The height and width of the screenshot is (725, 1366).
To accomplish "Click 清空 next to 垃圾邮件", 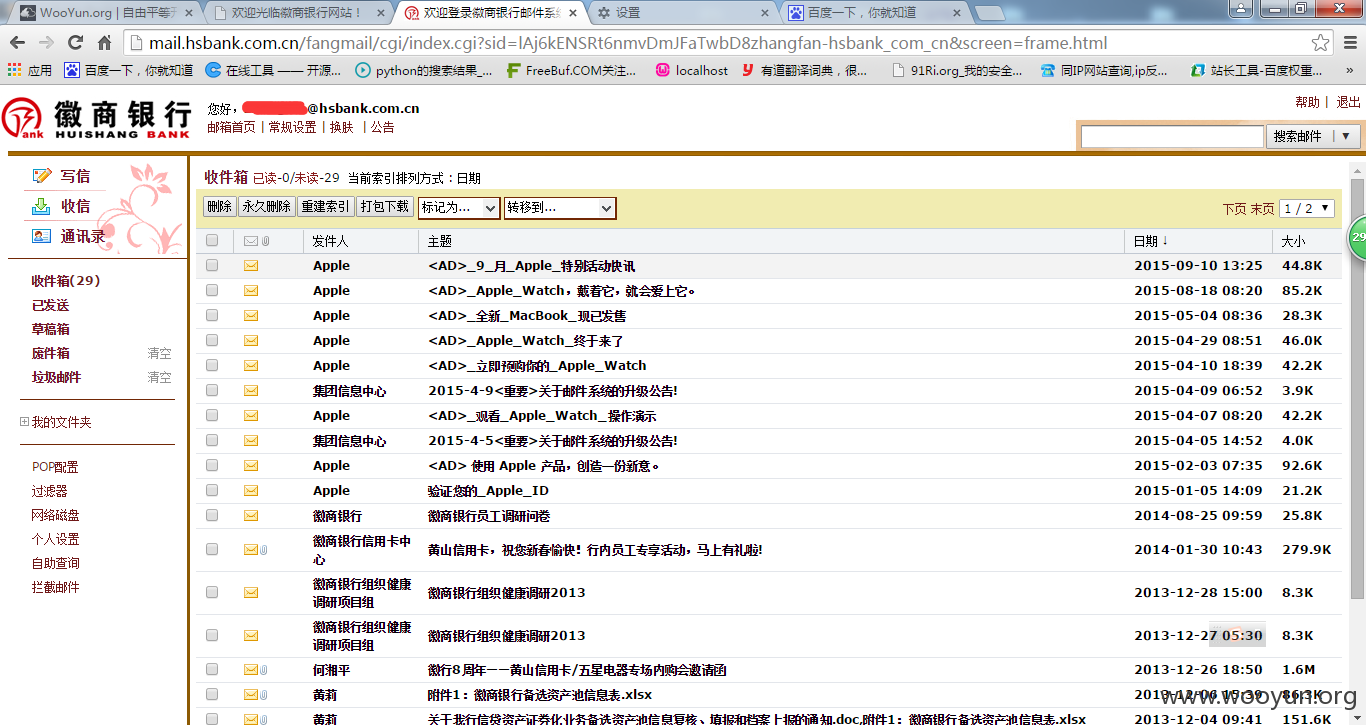I will [159, 377].
